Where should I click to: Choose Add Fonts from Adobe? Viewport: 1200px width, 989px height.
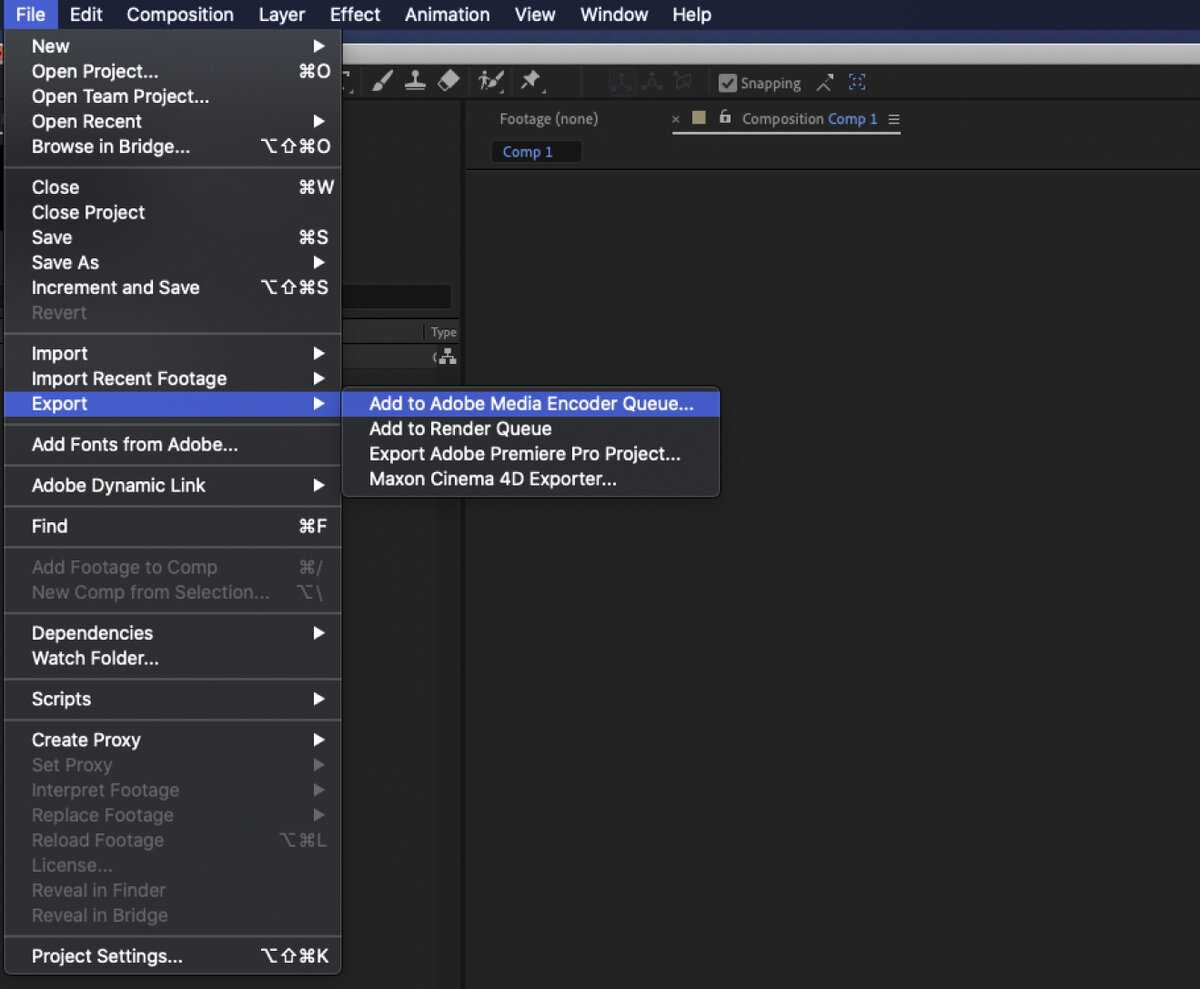point(173,445)
